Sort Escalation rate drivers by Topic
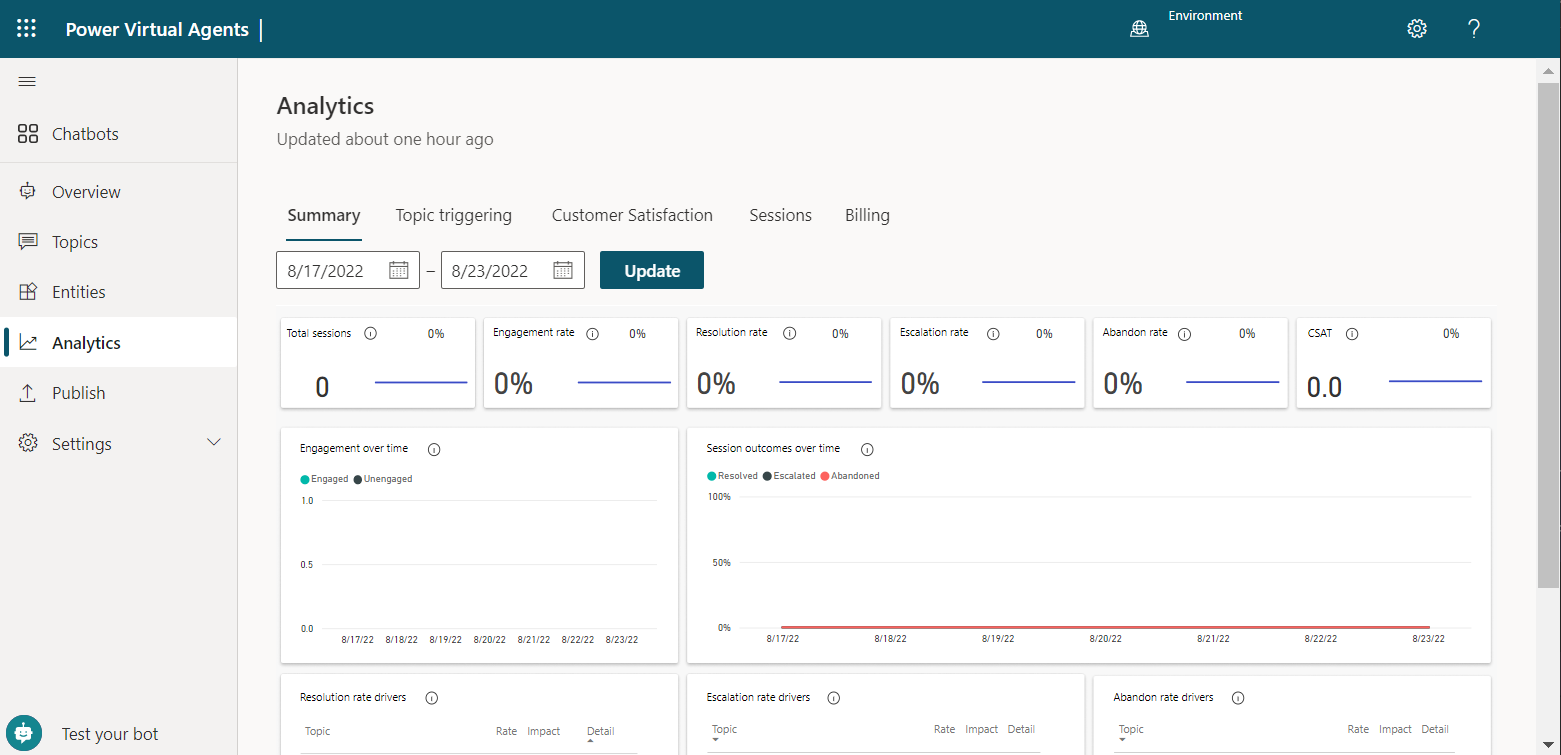The height and width of the screenshot is (755, 1561). [x=724, y=729]
